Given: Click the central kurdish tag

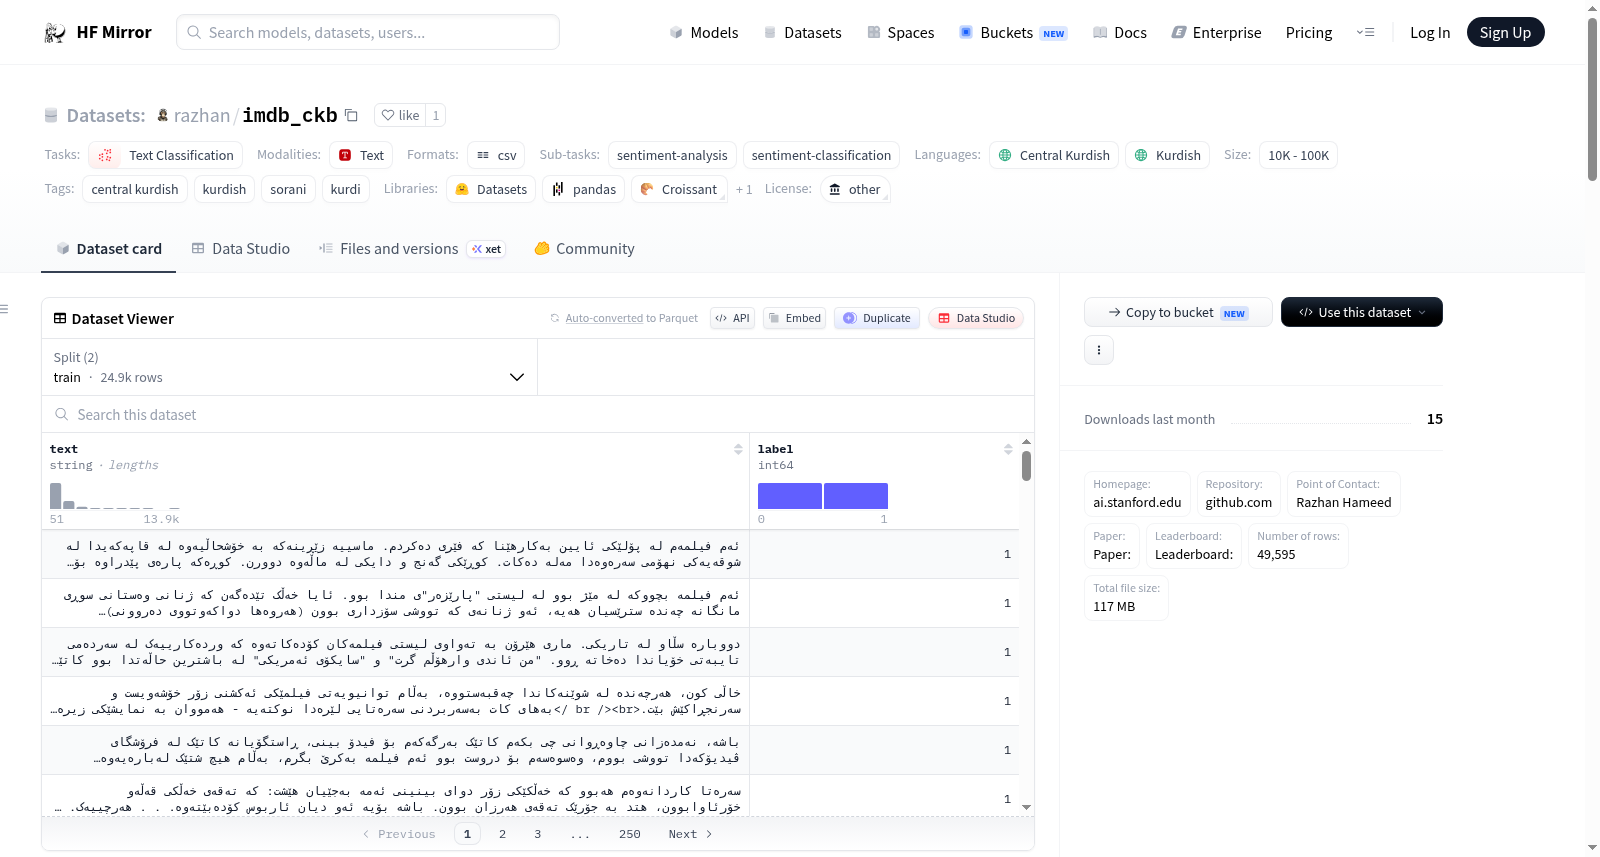Looking at the screenshot, I should [x=135, y=189].
